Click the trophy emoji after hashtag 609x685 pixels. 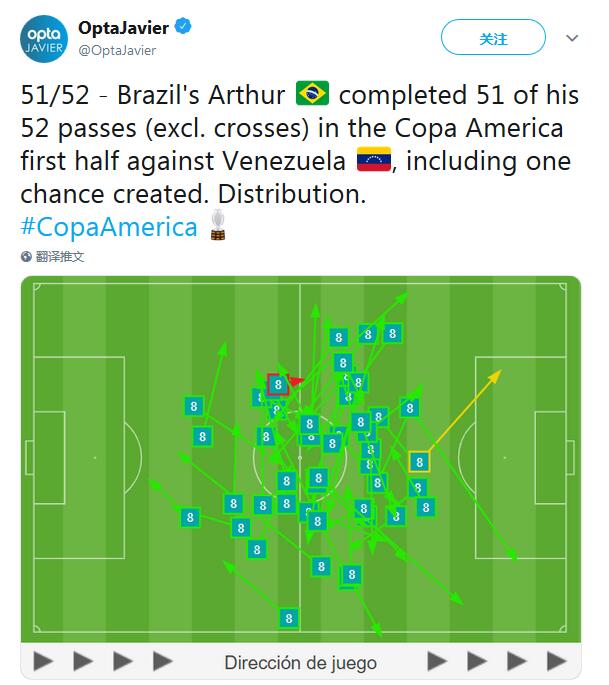coord(218,225)
